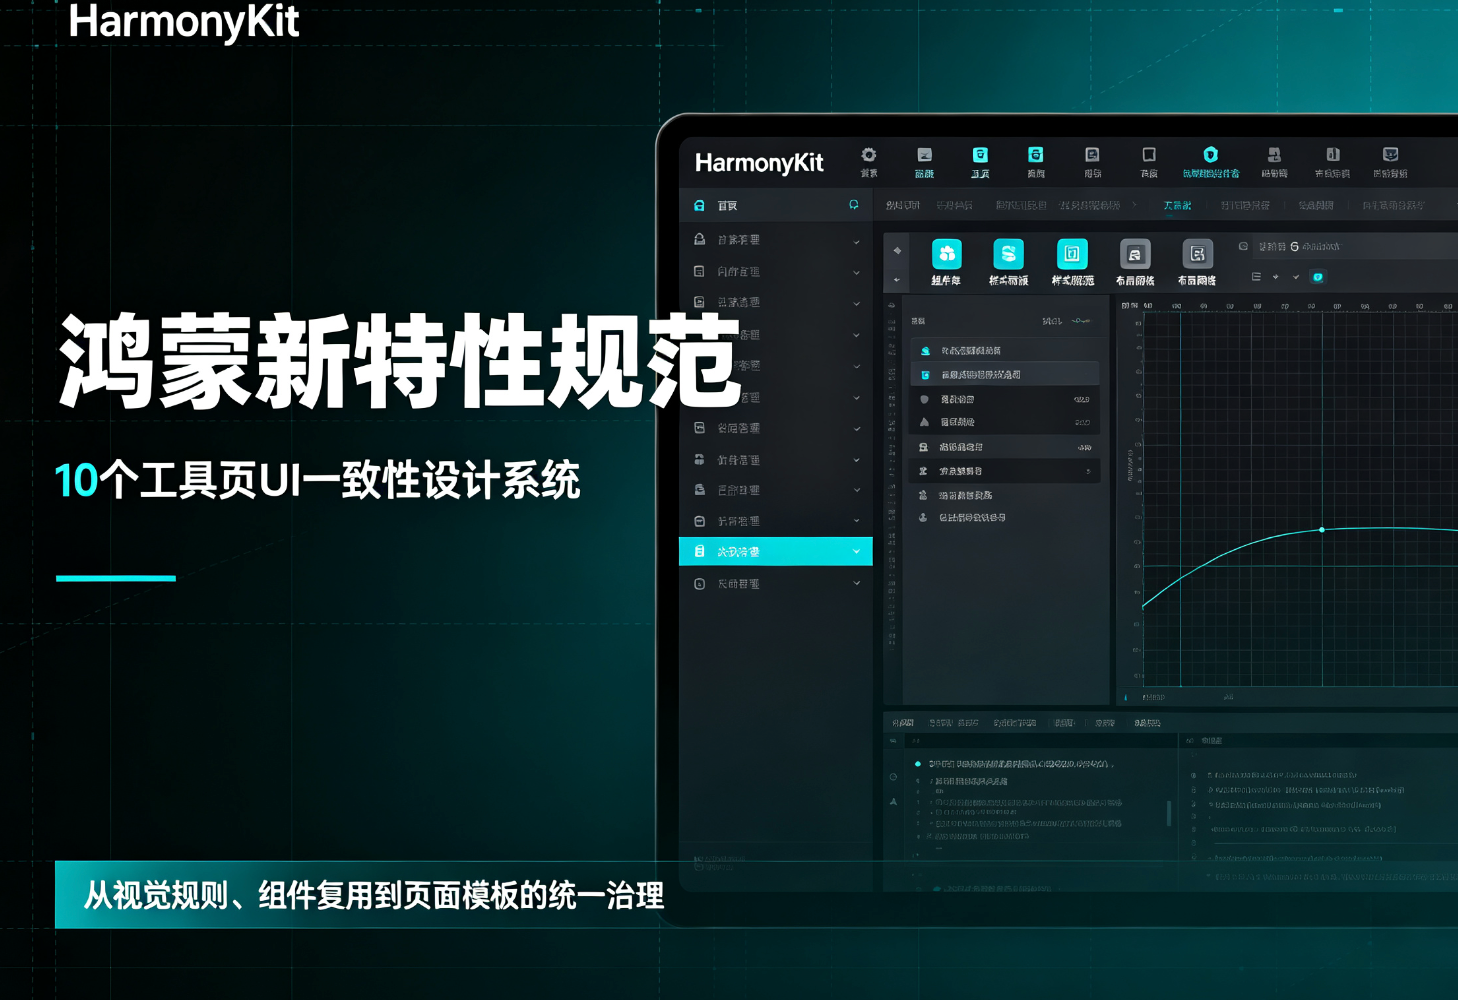This screenshot has height=1000, width=1458.
Task: Click the circle icon on the bottom panel's side rail
Action: click(x=893, y=777)
